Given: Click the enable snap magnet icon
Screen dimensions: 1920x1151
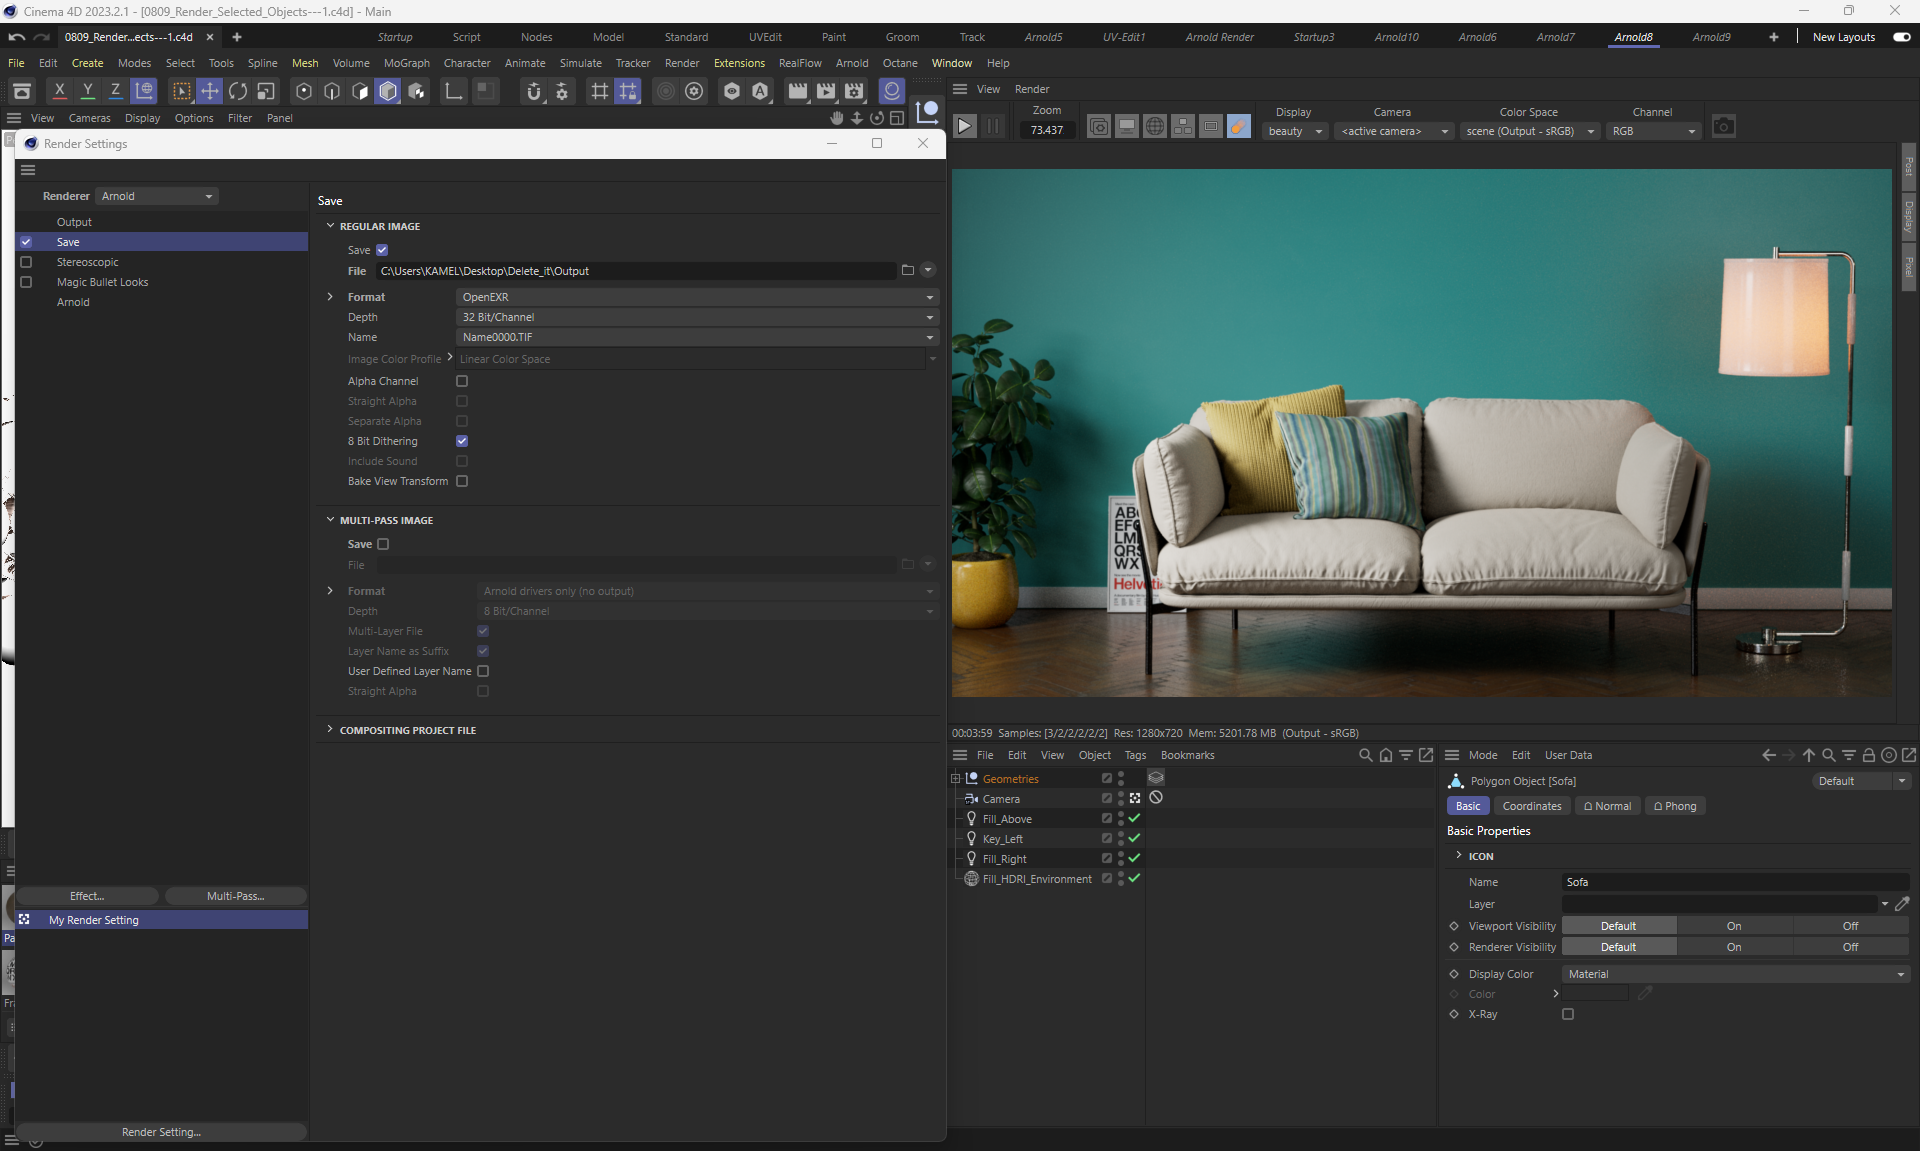Looking at the screenshot, I should coord(534,92).
